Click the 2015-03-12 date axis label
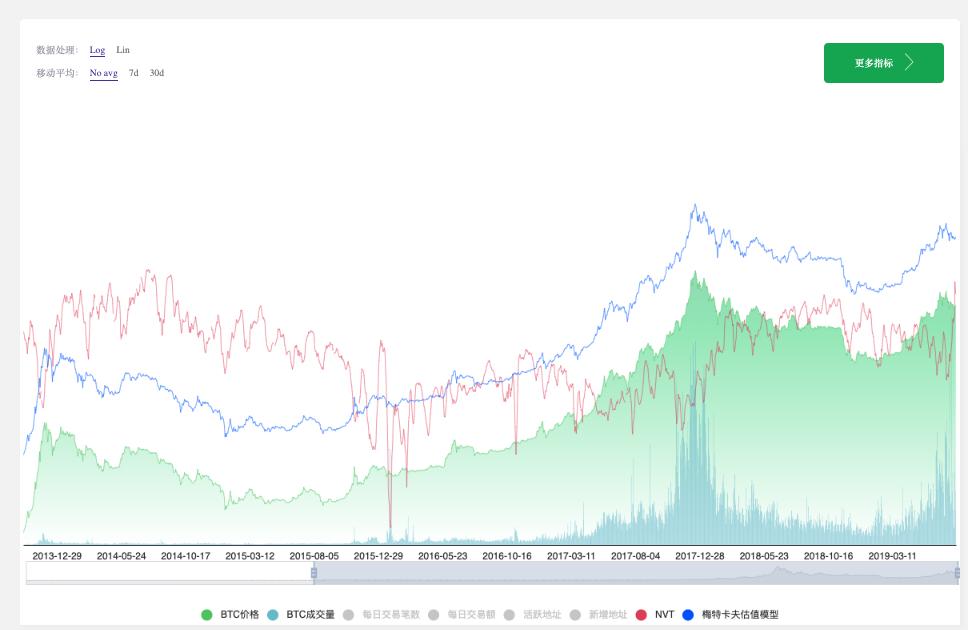This screenshot has height=630, width=968. (250, 556)
